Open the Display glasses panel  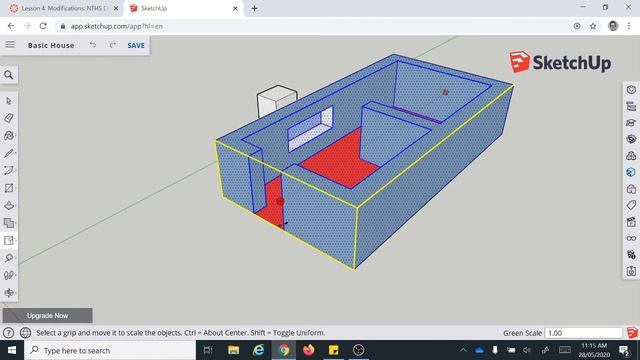click(631, 238)
